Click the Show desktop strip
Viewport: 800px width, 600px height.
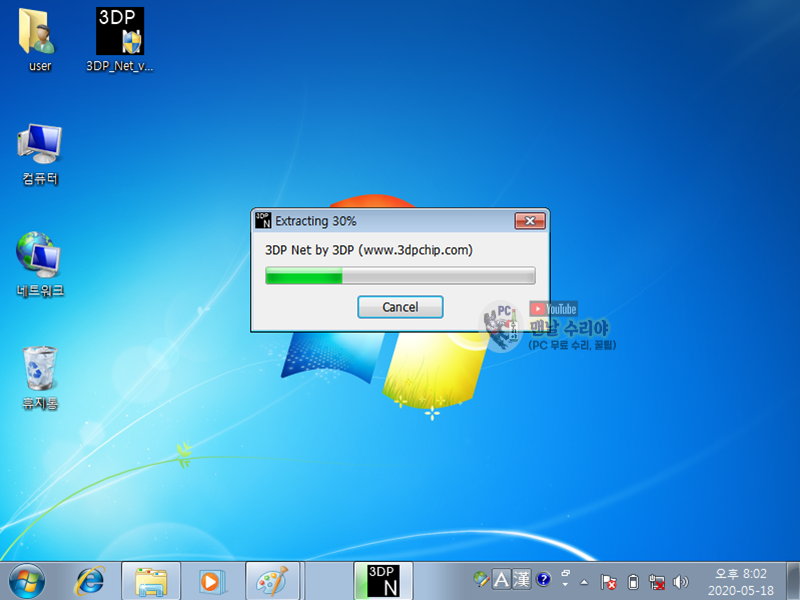(x=793, y=581)
